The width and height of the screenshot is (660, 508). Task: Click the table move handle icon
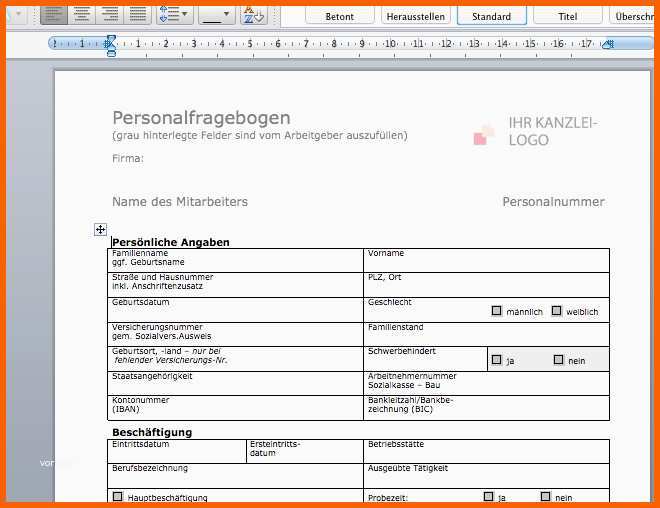click(x=100, y=229)
